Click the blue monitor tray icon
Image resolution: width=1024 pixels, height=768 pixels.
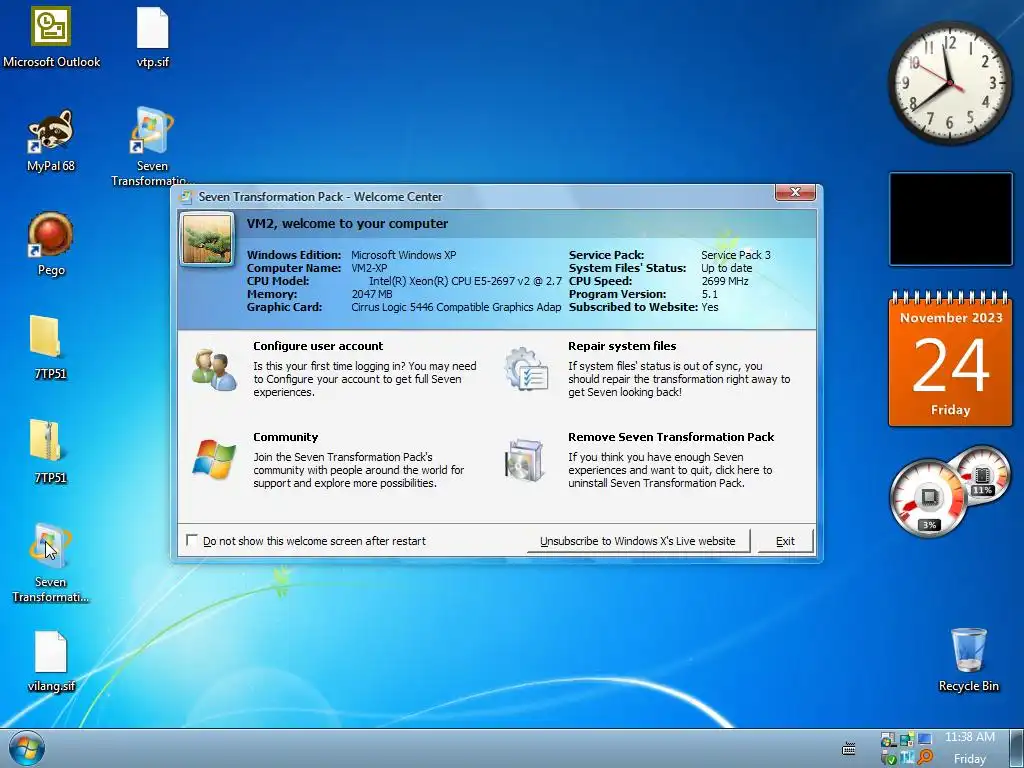925,739
